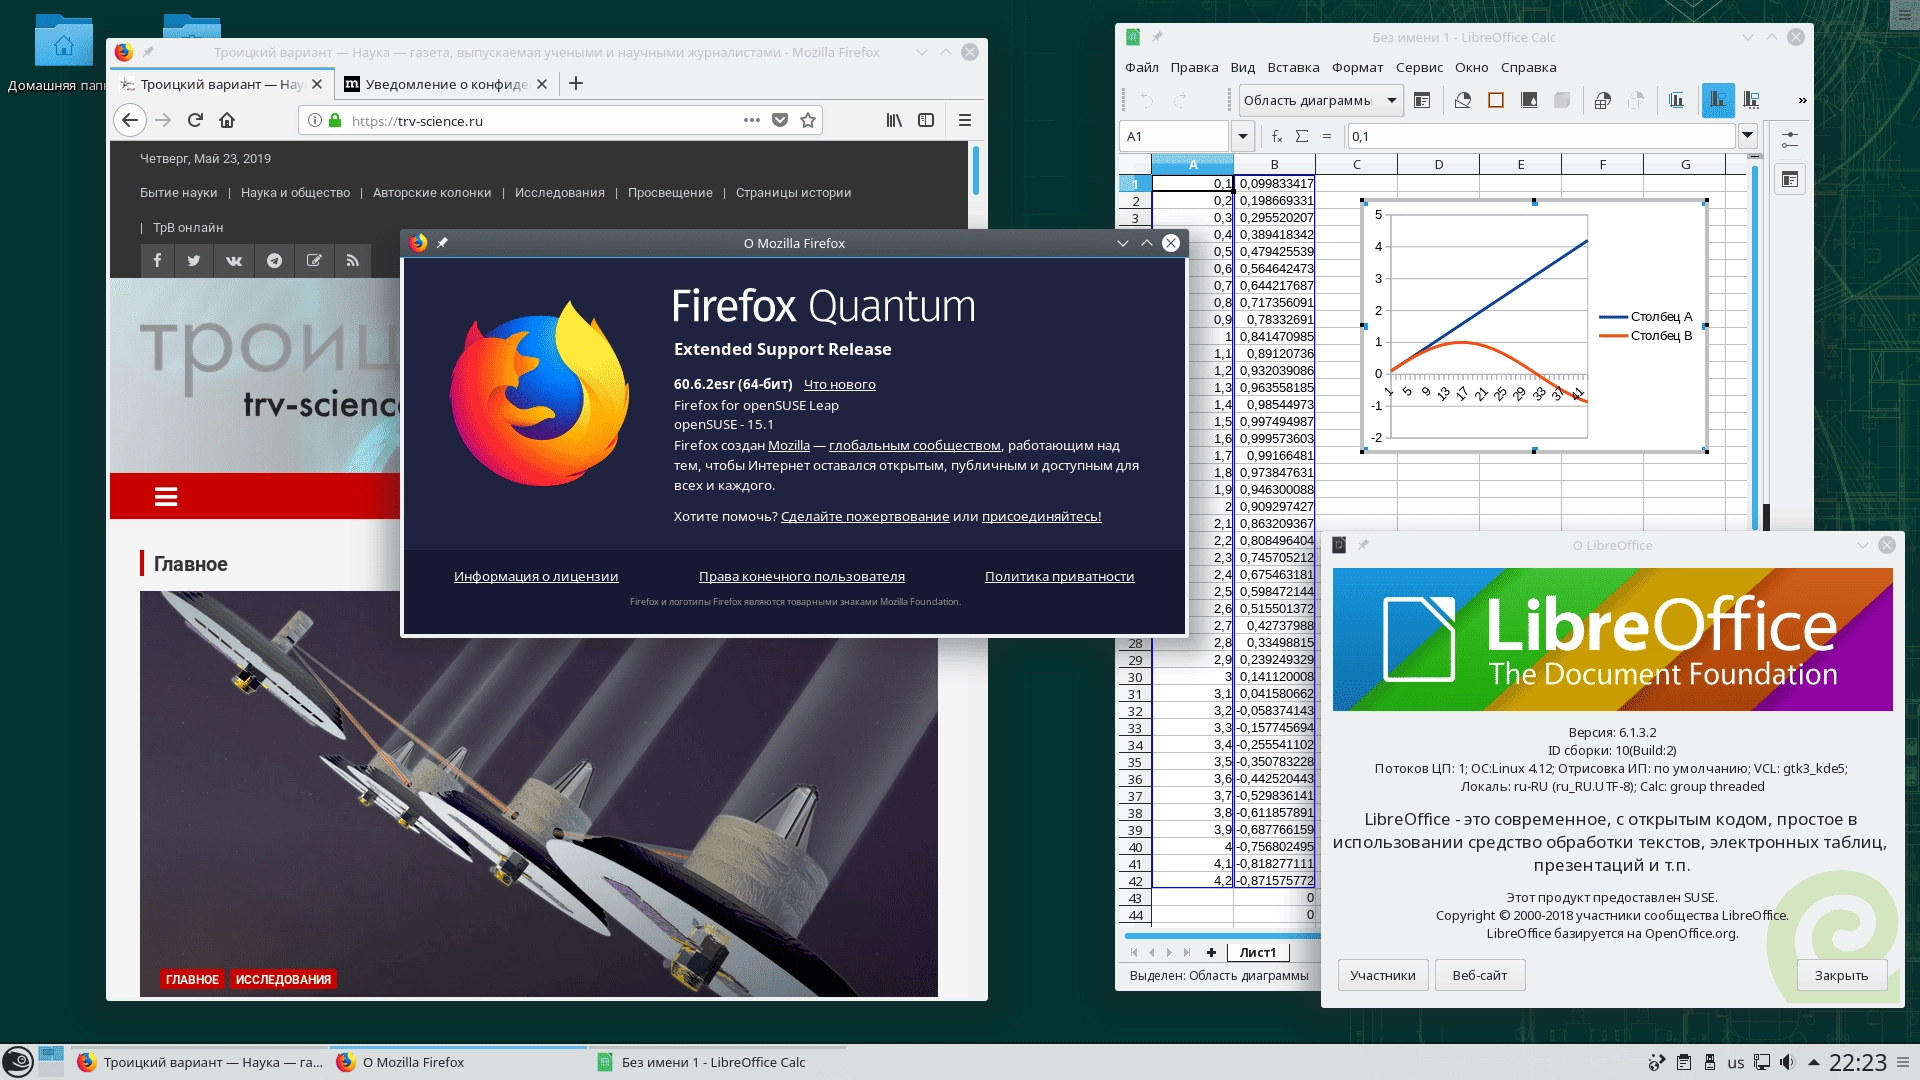Show hidden tray icons arrow
This screenshot has height=1080, width=1920.
[1813, 1063]
